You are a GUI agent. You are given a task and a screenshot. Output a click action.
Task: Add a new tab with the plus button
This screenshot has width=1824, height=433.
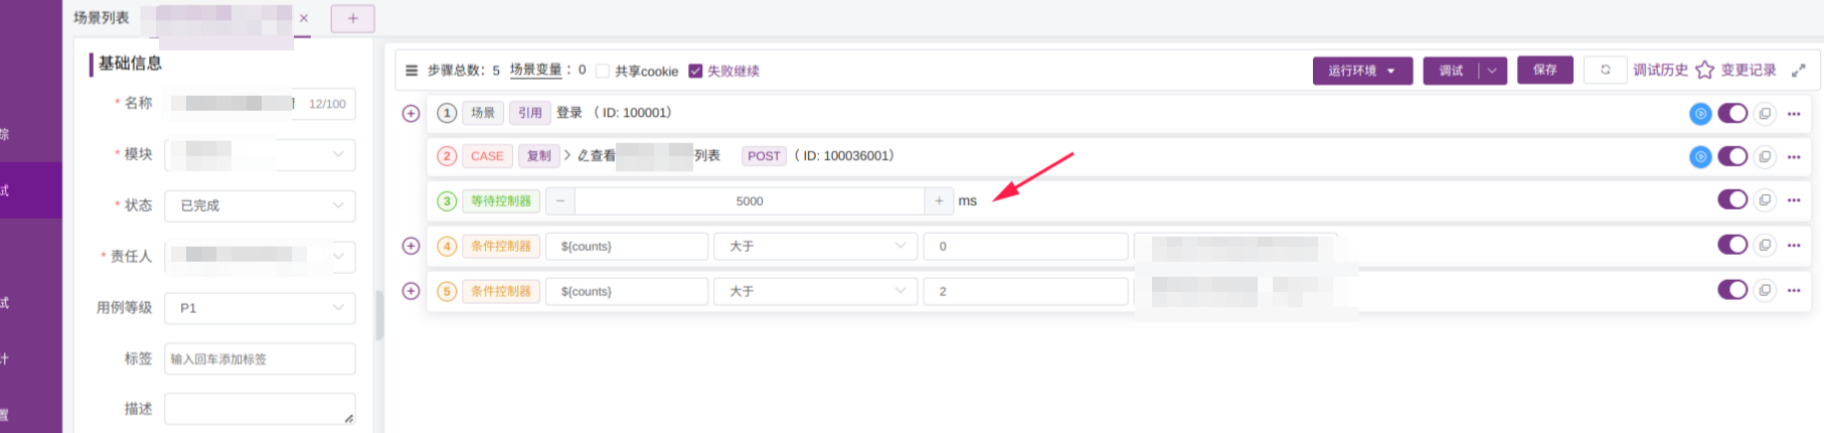pos(353,18)
